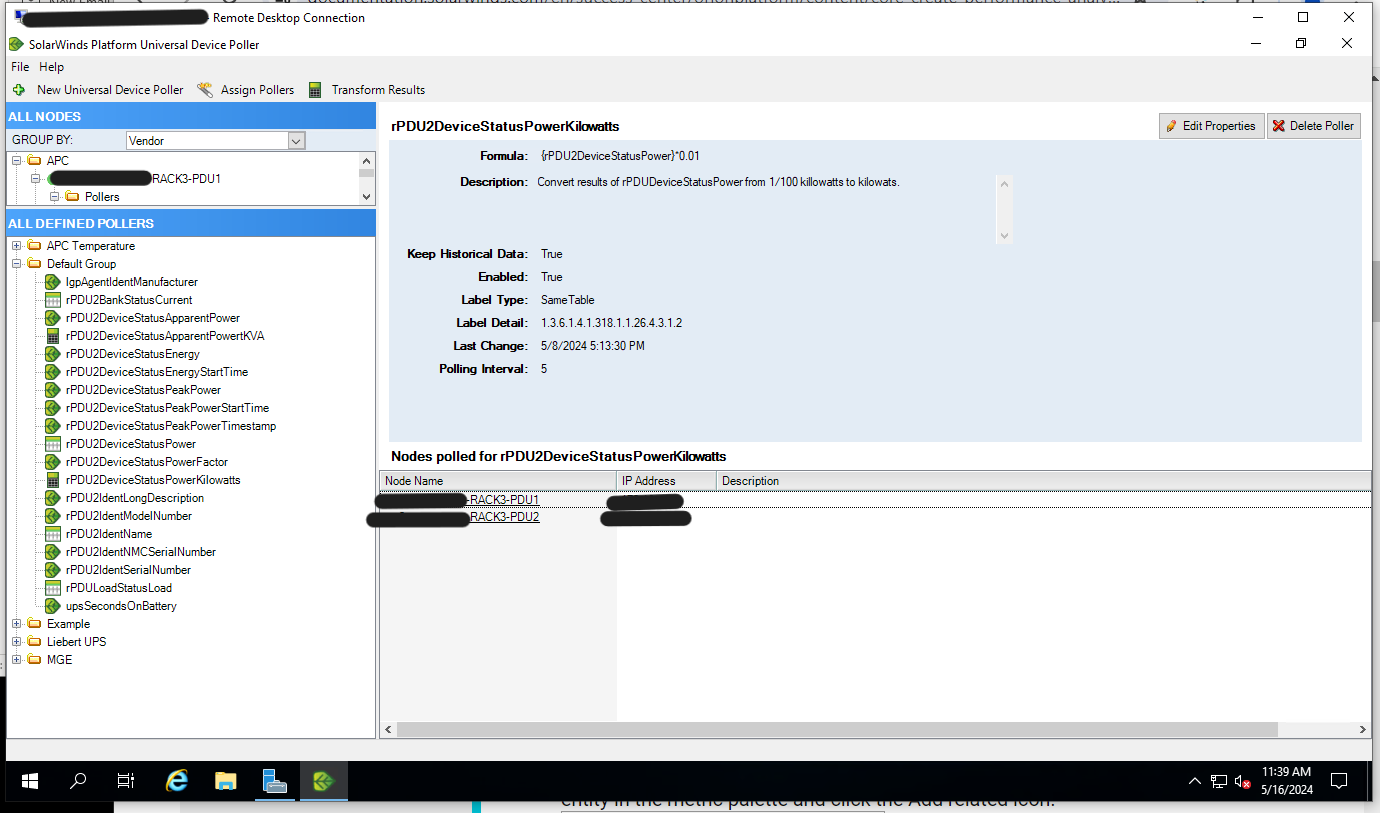Select rPDU2IdentLongDescription poller icon

(x=54, y=498)
